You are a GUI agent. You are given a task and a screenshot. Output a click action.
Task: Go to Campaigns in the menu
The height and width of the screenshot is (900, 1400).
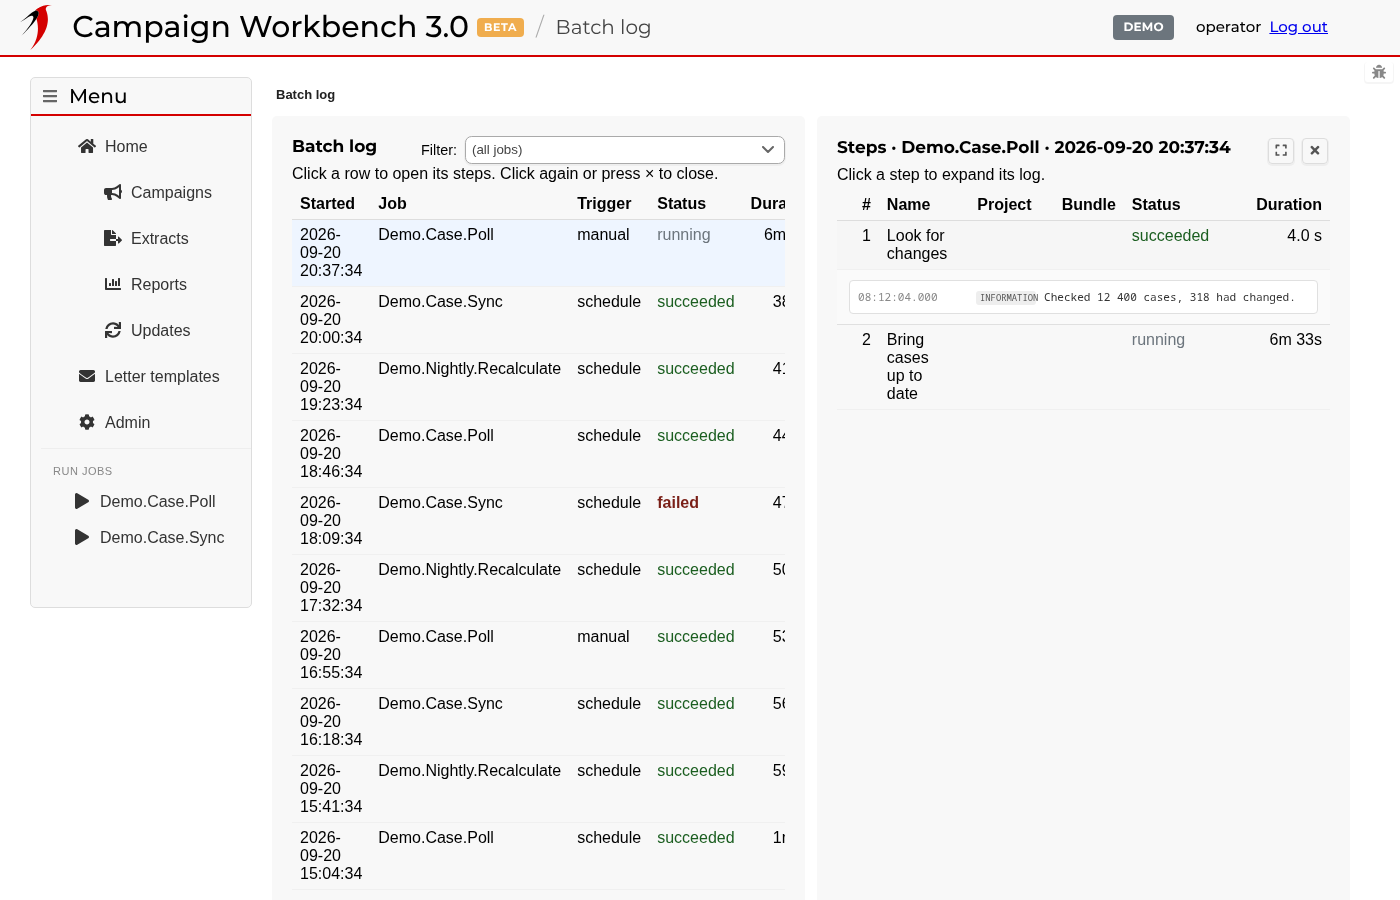pos(171,192)
